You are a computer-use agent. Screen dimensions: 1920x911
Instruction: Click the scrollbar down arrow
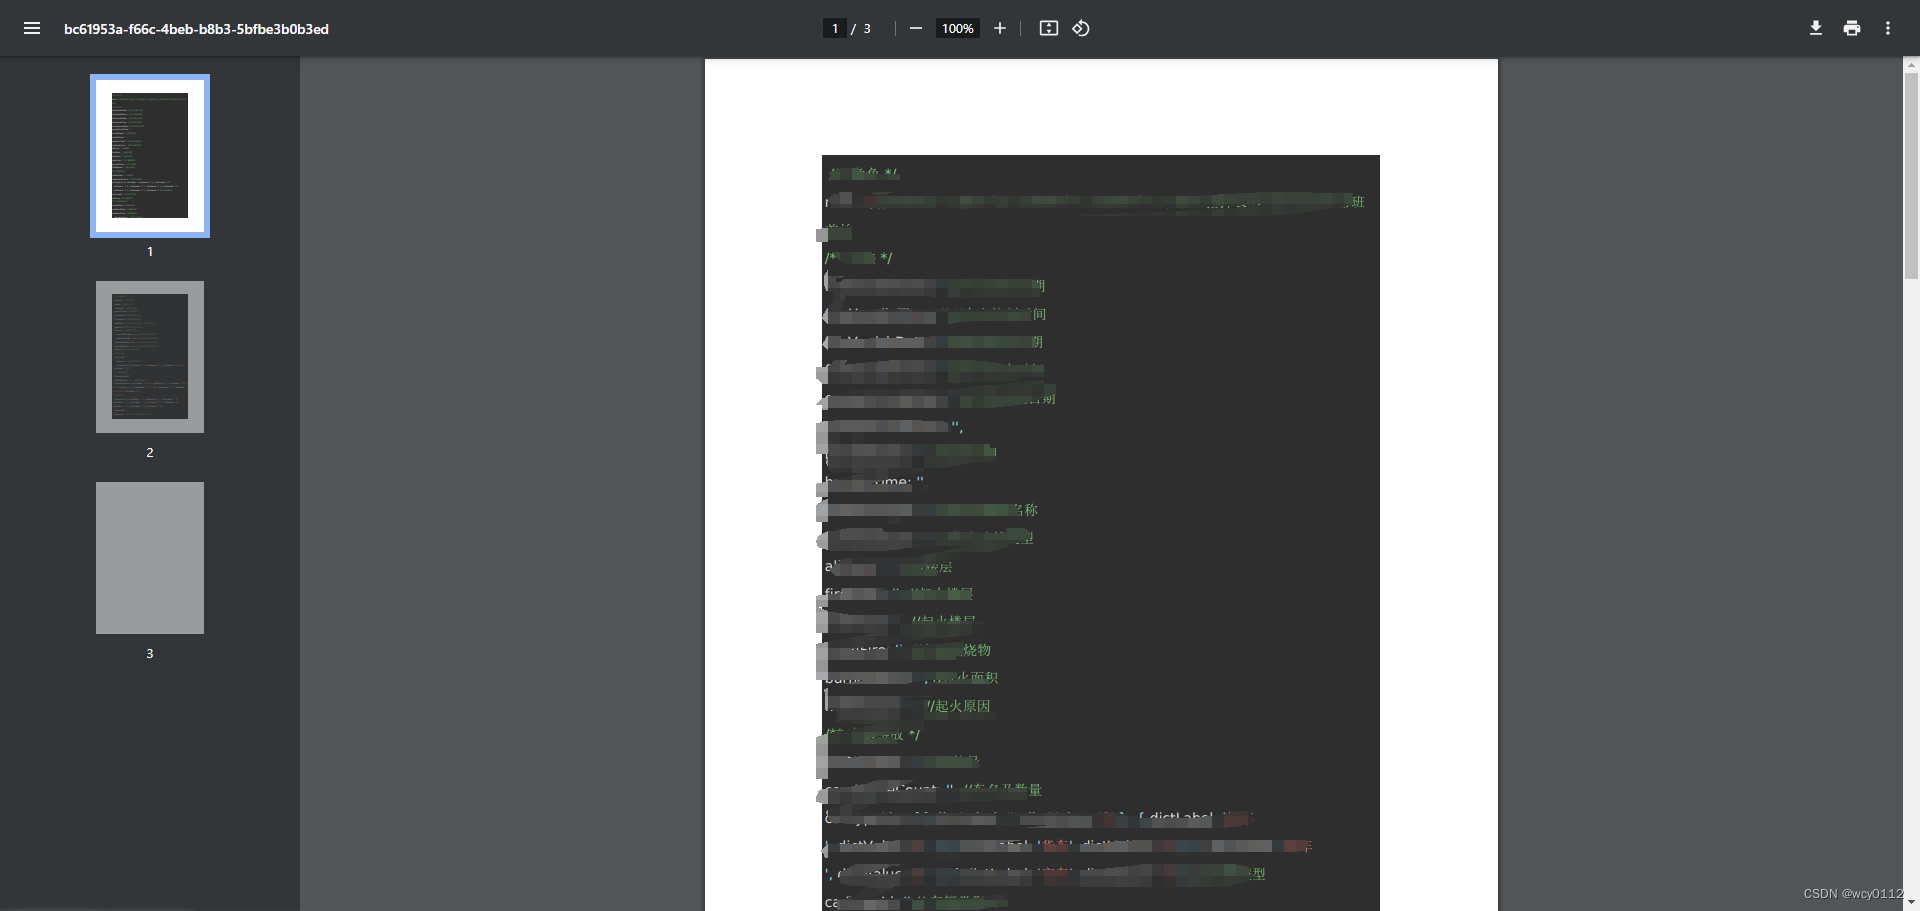(x=1911, y=902)
